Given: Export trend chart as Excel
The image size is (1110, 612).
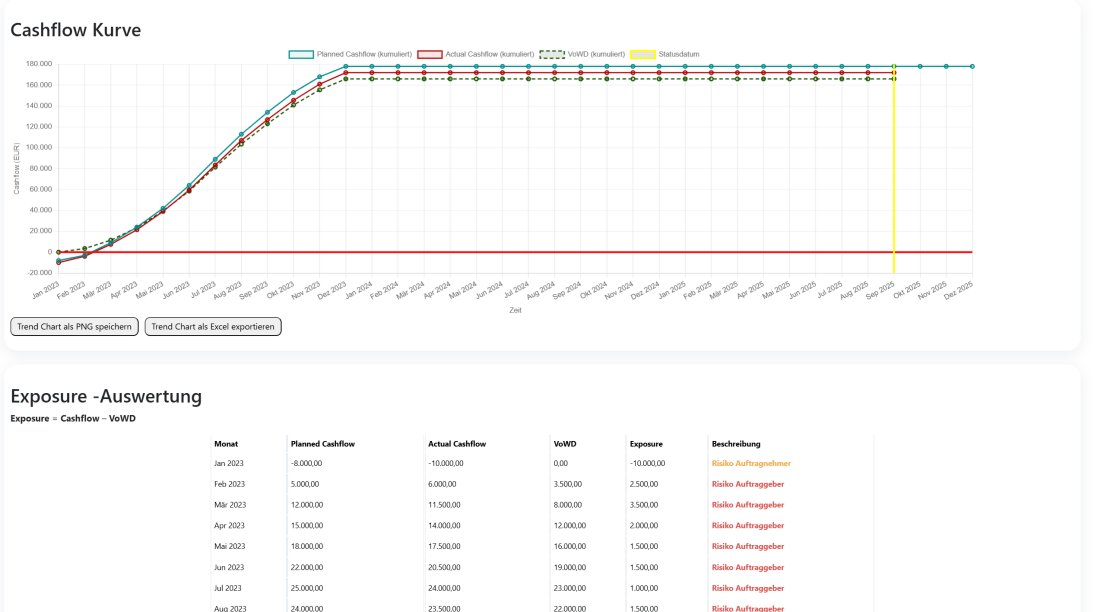Looking at the screenshot, I should click(213, 327).
